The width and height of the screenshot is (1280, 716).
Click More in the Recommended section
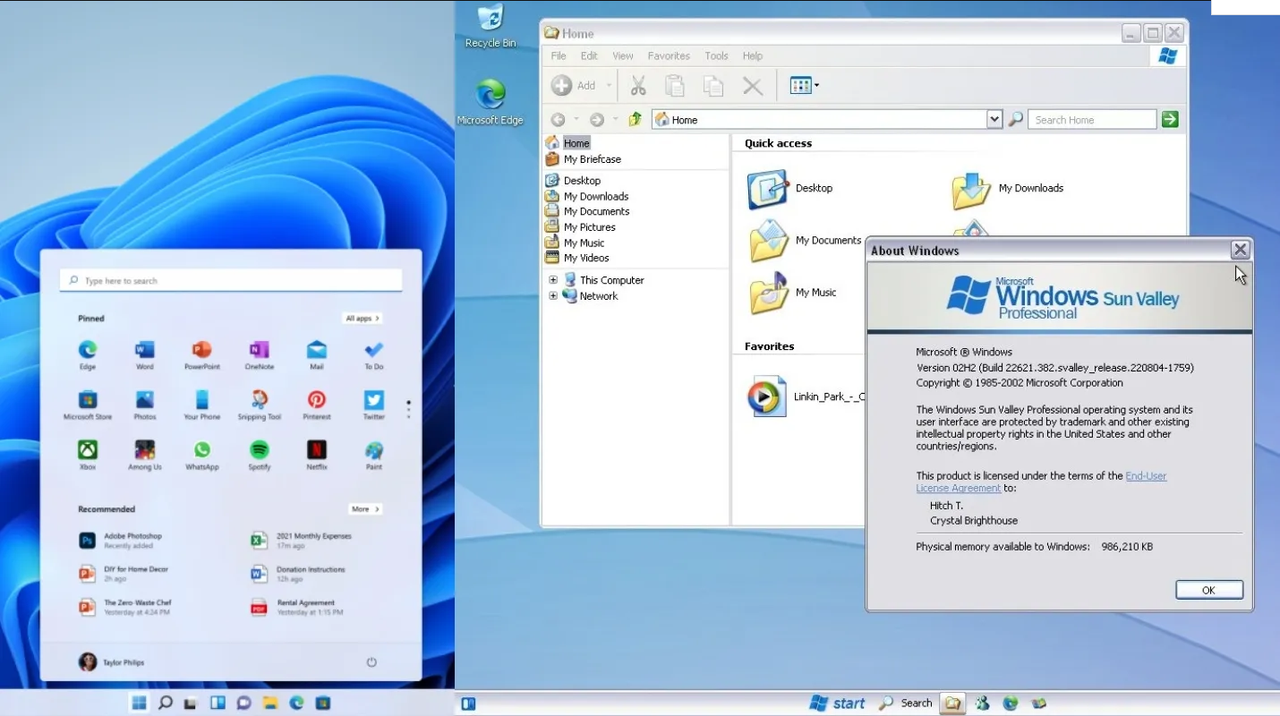point(365,509)
